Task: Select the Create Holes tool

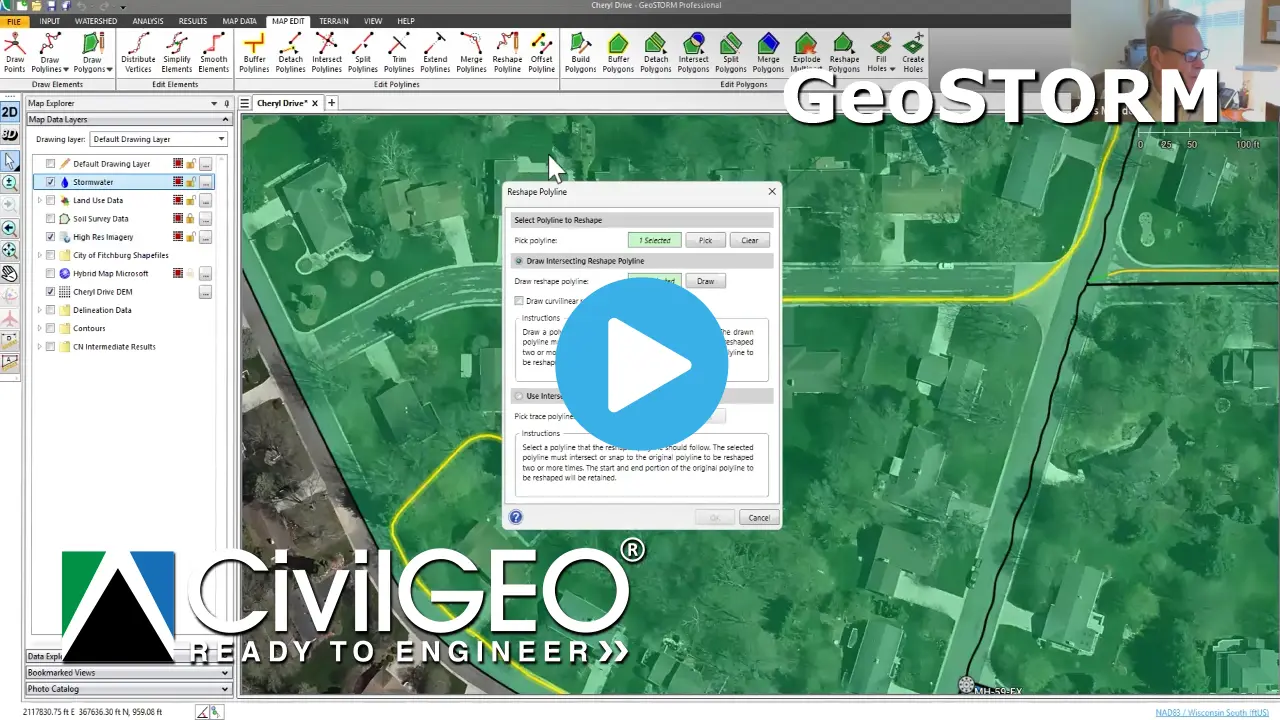Action: (x=913, y=52)
